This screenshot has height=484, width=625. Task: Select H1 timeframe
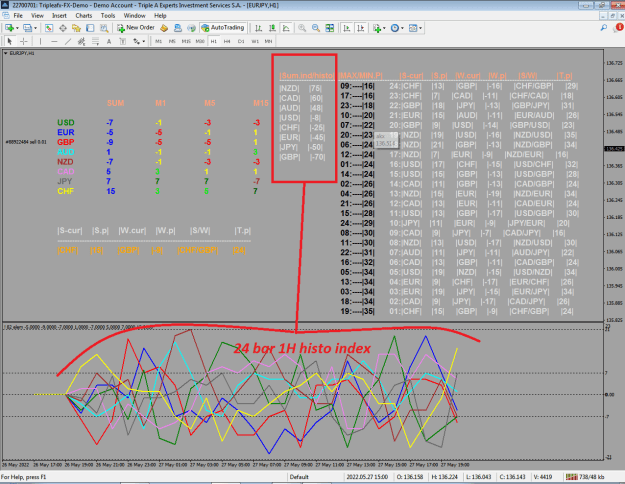coord(214,41)
